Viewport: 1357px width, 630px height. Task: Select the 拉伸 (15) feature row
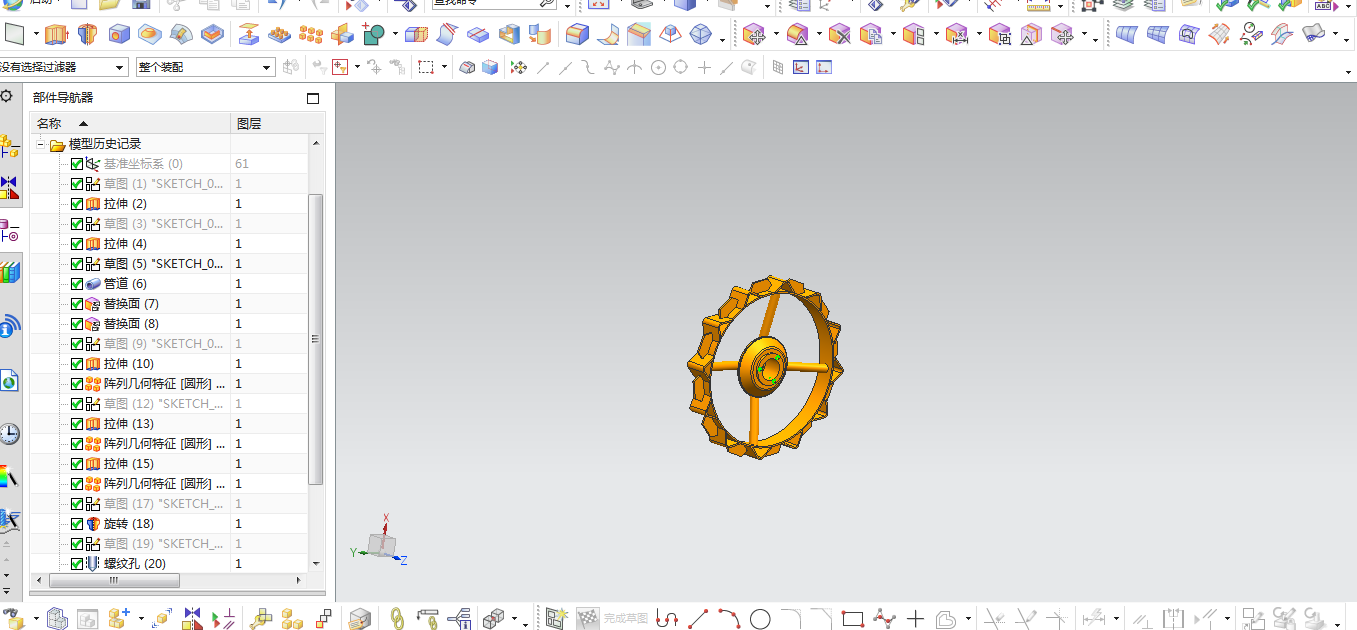(x=170, y=464)
